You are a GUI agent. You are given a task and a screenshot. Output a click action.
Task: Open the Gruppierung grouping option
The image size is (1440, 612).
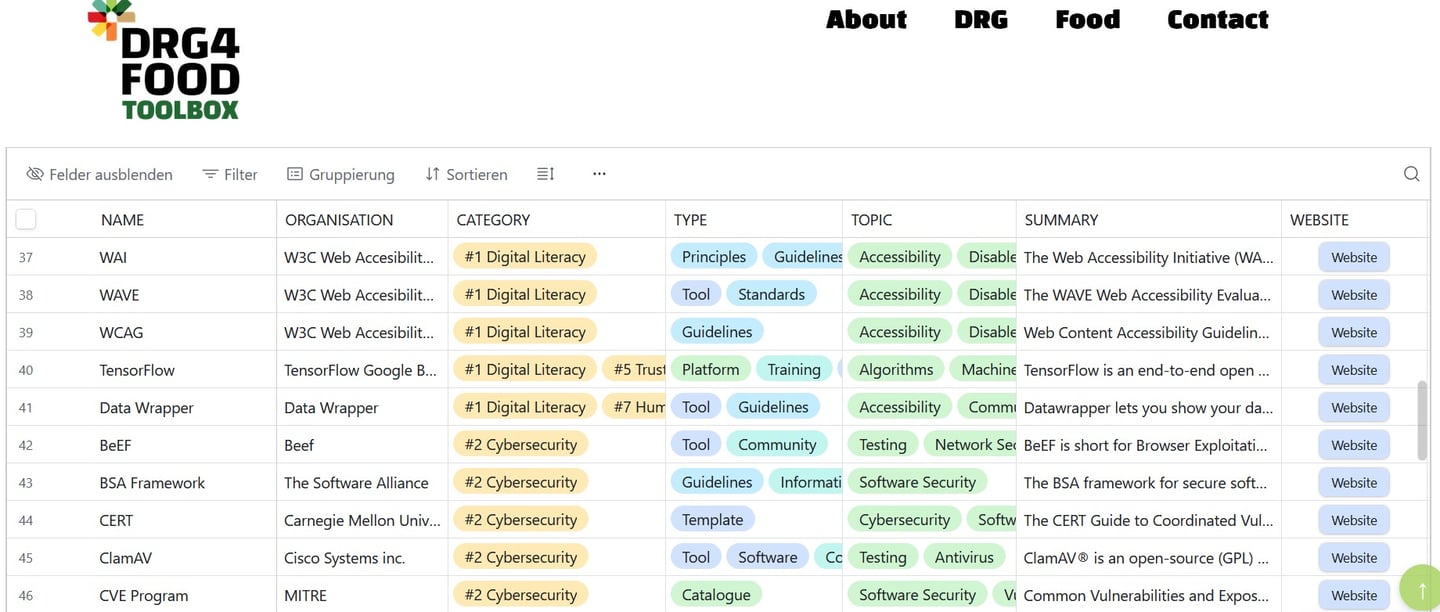(341, 174)
